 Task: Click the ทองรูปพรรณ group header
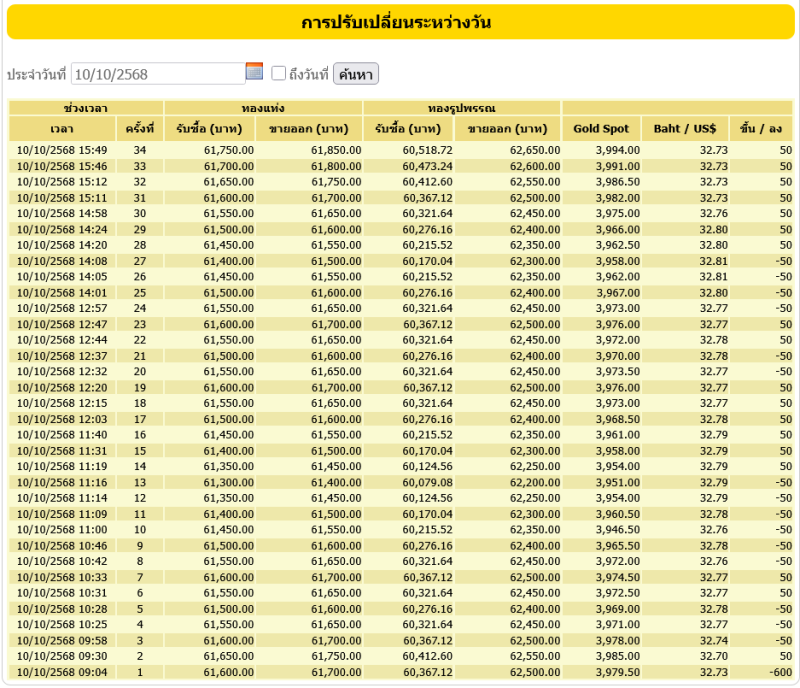(x=462, y=107)
